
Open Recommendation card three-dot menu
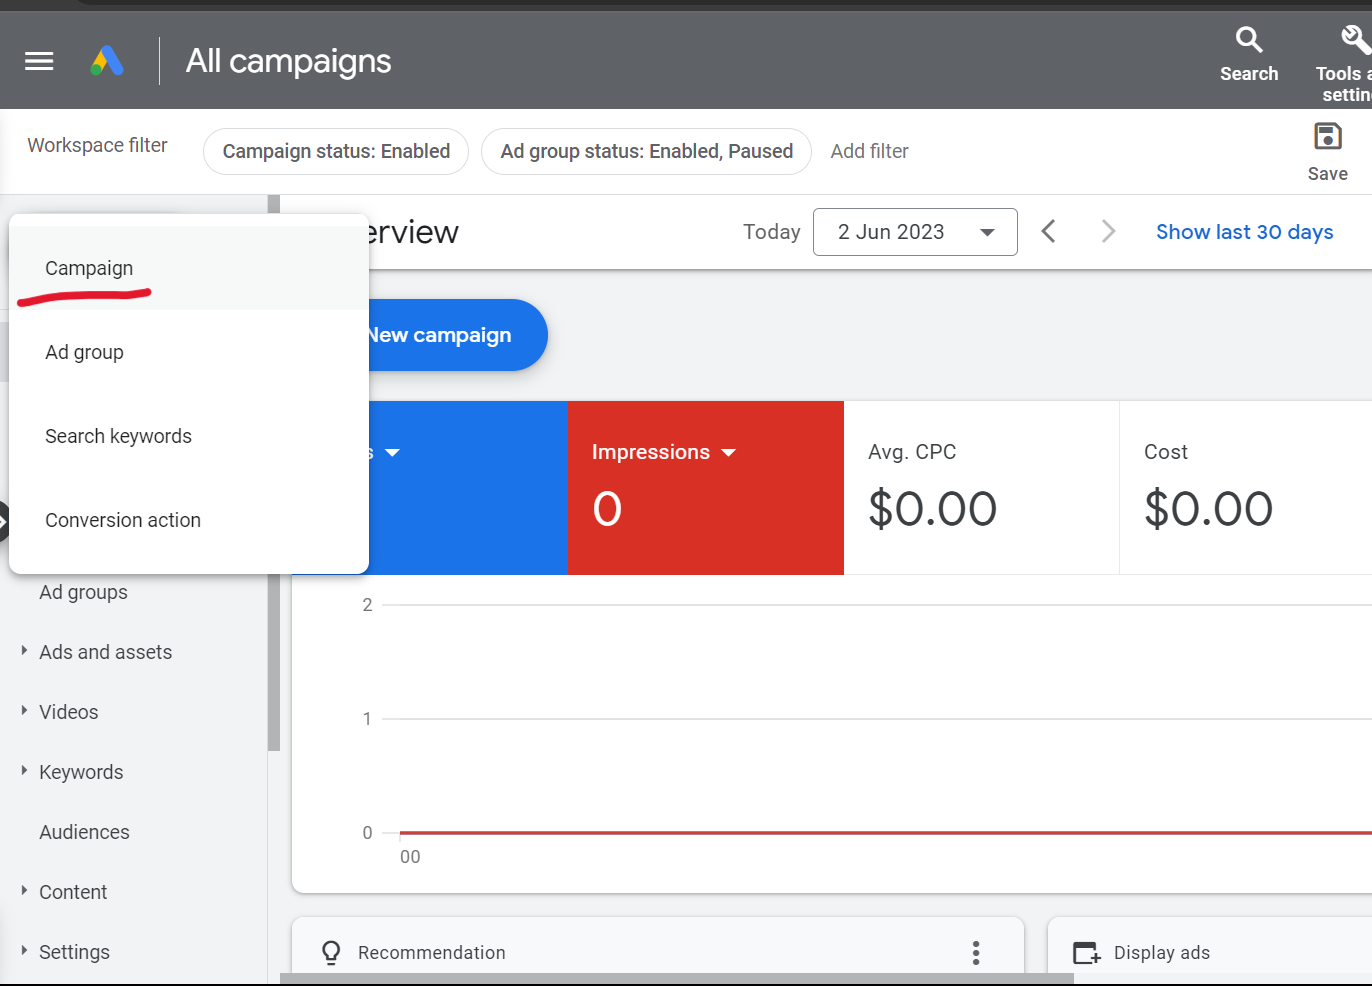(x=976, y=952)
